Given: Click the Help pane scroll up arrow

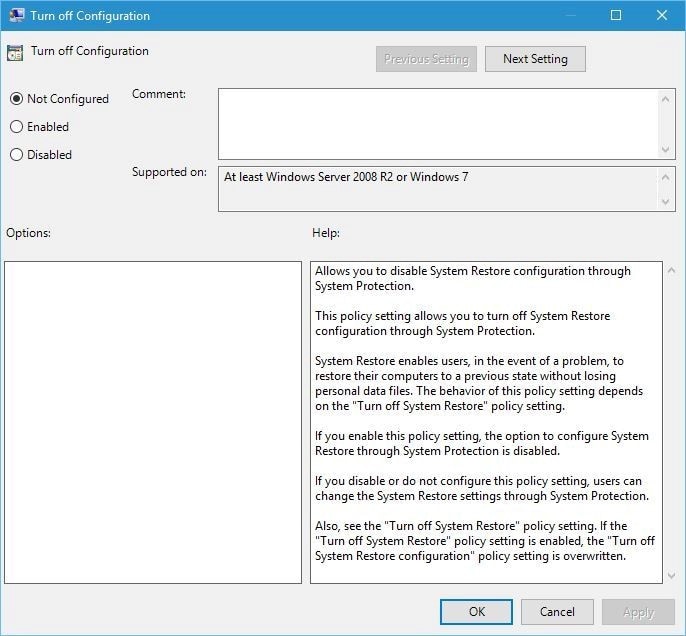Looking at the screenshot, I should (671, 271).
